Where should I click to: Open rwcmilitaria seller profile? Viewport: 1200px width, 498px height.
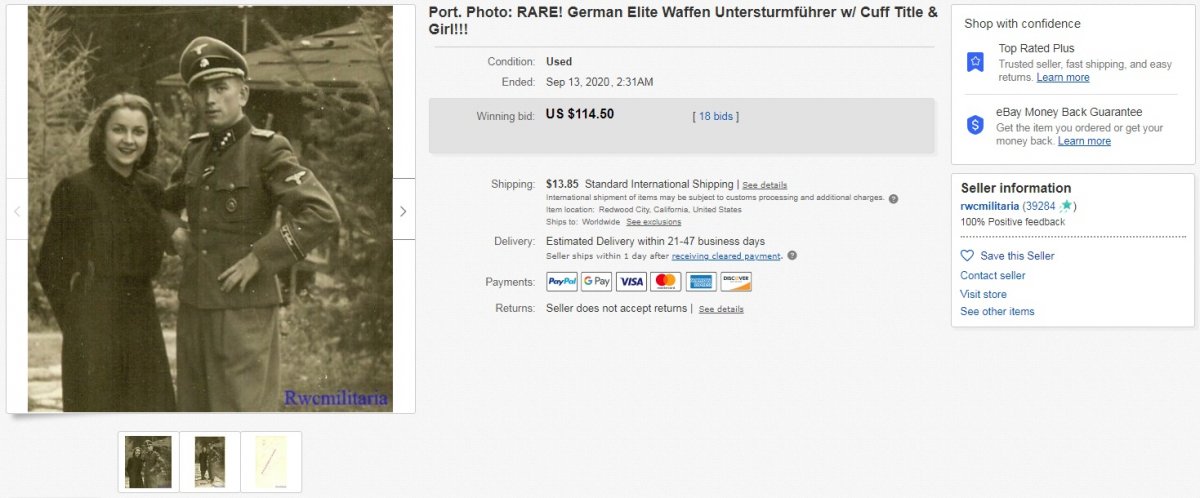pos(990,206)
